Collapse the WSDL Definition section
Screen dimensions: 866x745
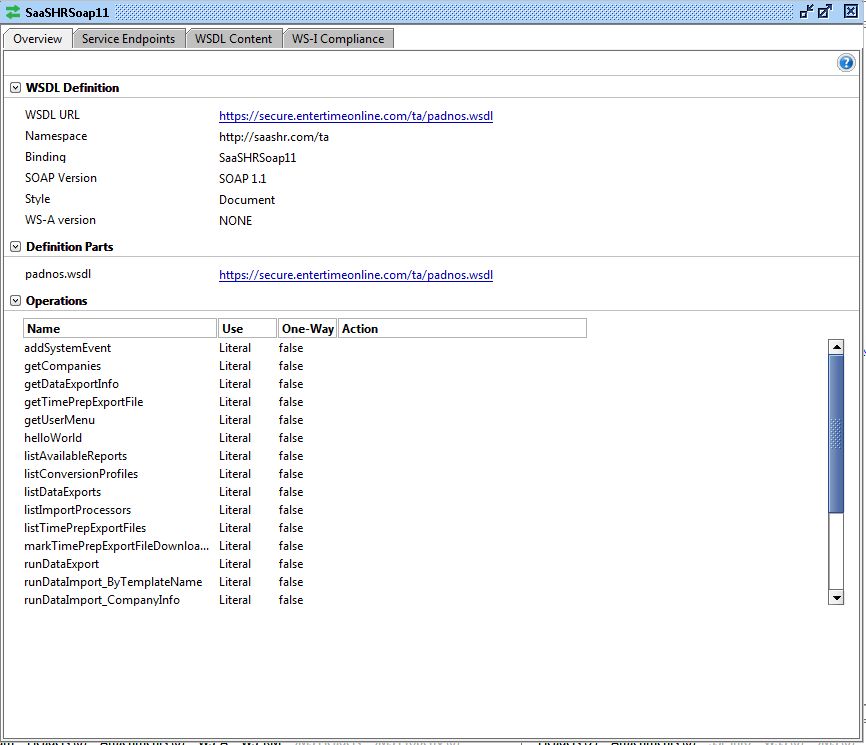click(x=15, y=88)
